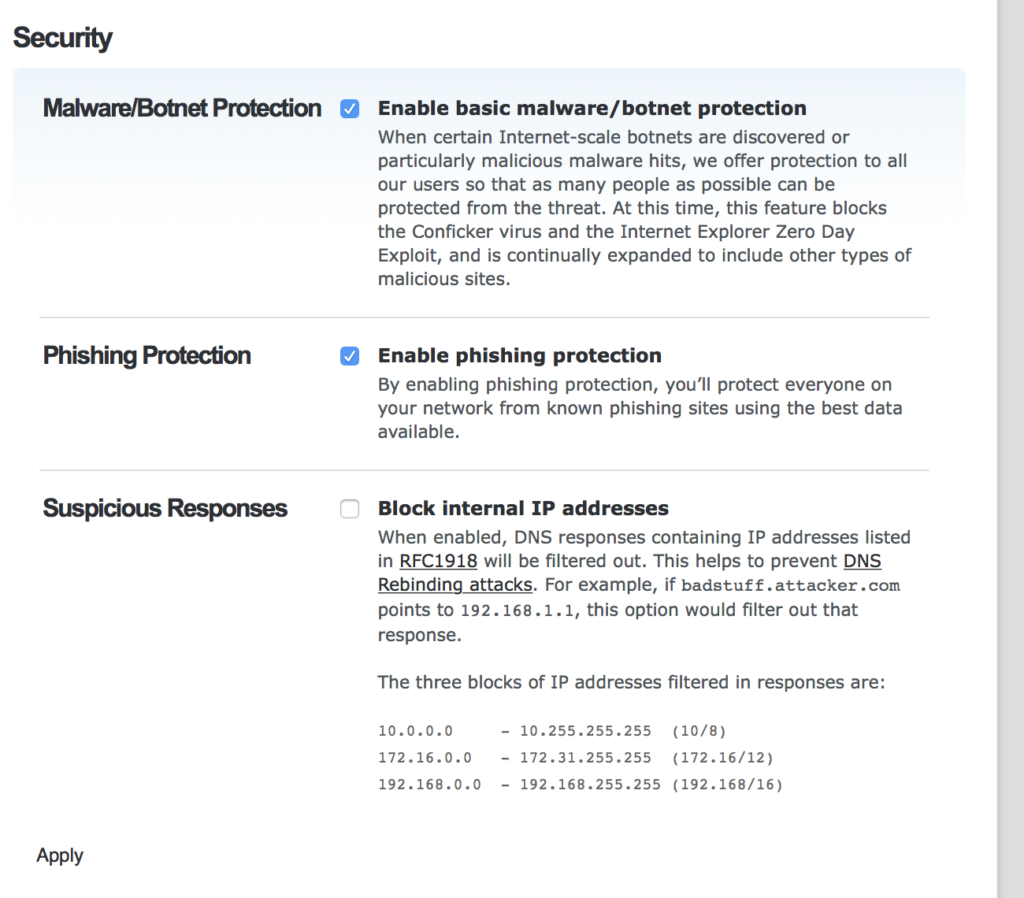Click the 192.168.1.1 example address
Image resolution: width=1024 pixels, height=898 pixels.
click(519, 610)
